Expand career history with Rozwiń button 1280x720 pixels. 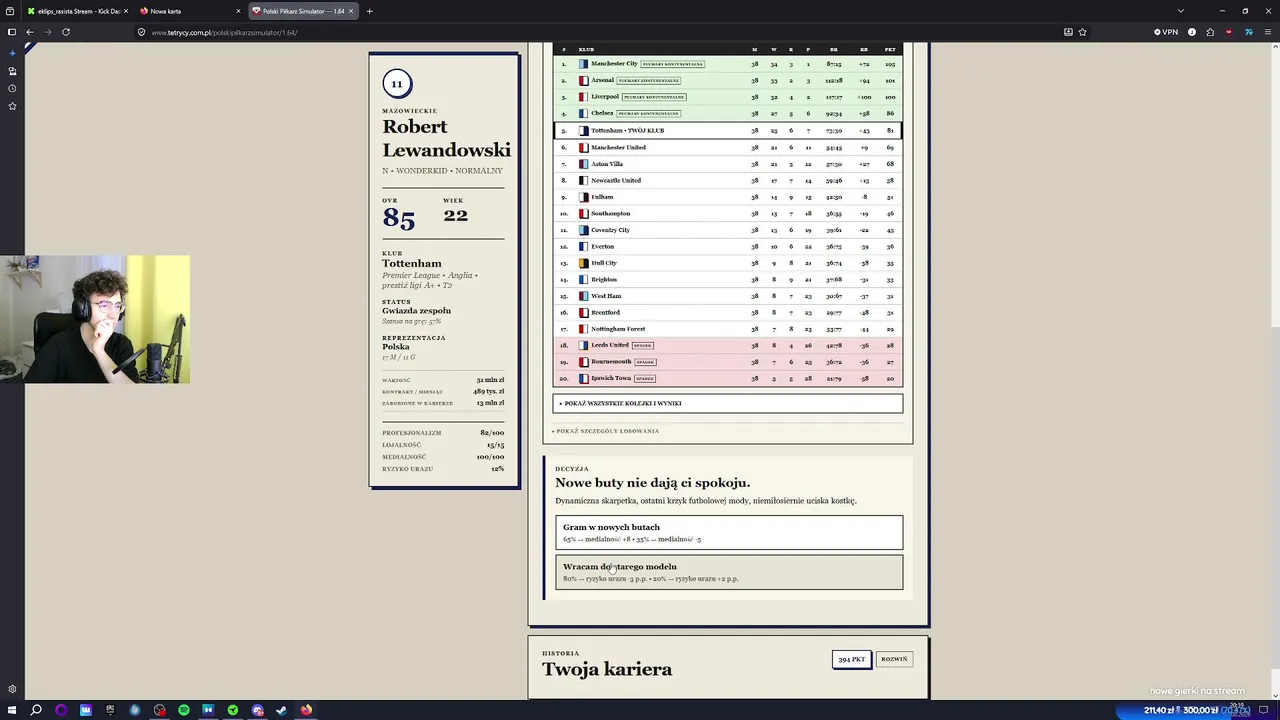click(x=894, y=659)
